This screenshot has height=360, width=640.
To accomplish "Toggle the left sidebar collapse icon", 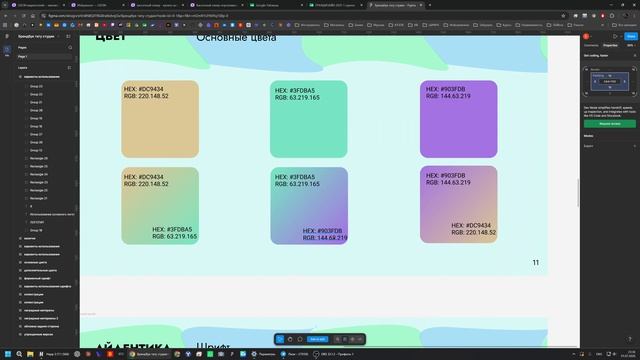I will [68, 36].
